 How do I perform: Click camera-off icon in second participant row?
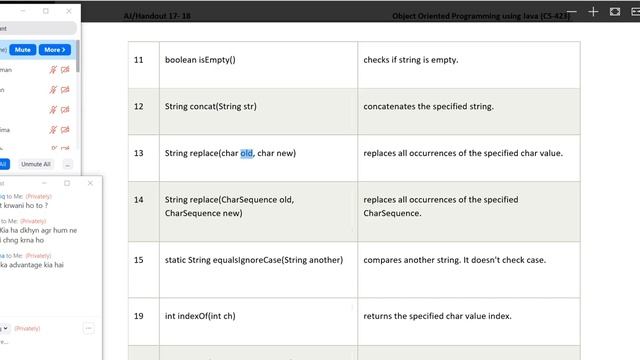click(x=65, y=90)
